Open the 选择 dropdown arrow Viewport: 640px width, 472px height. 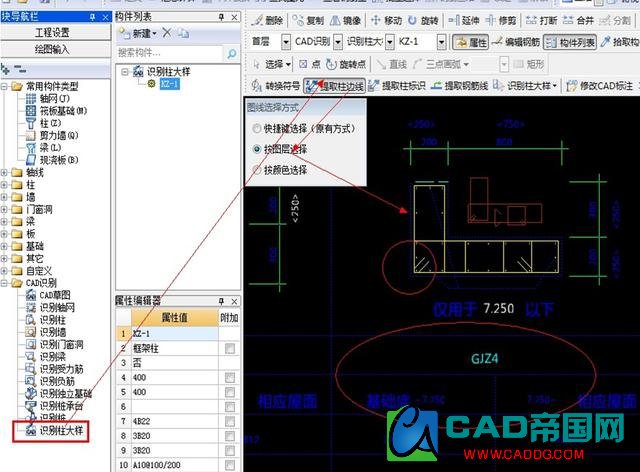pyautogui.click(x=288, y=65)
